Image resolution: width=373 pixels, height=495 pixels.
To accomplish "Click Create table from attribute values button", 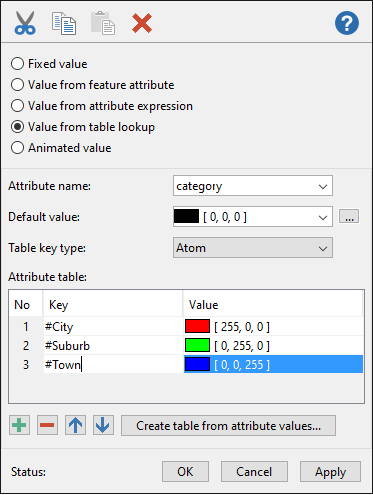I will point(228,425).
